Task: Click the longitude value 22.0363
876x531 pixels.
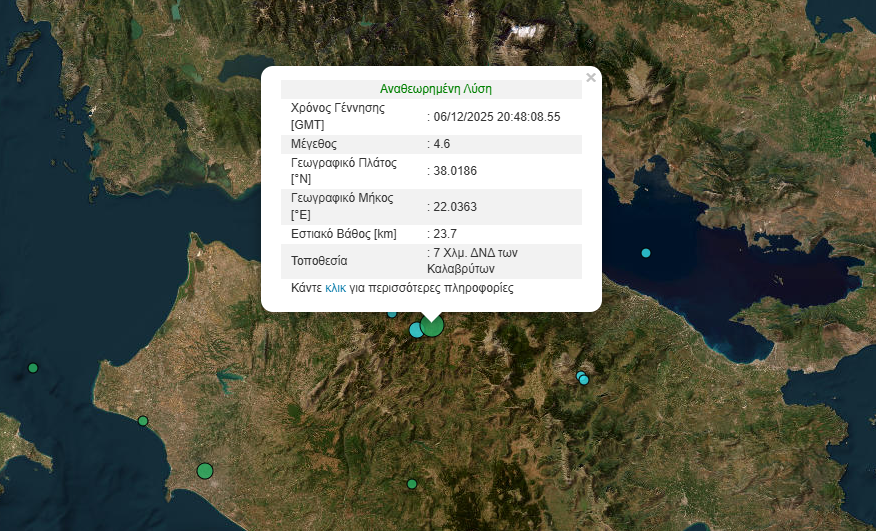Action: click(455, 207)
